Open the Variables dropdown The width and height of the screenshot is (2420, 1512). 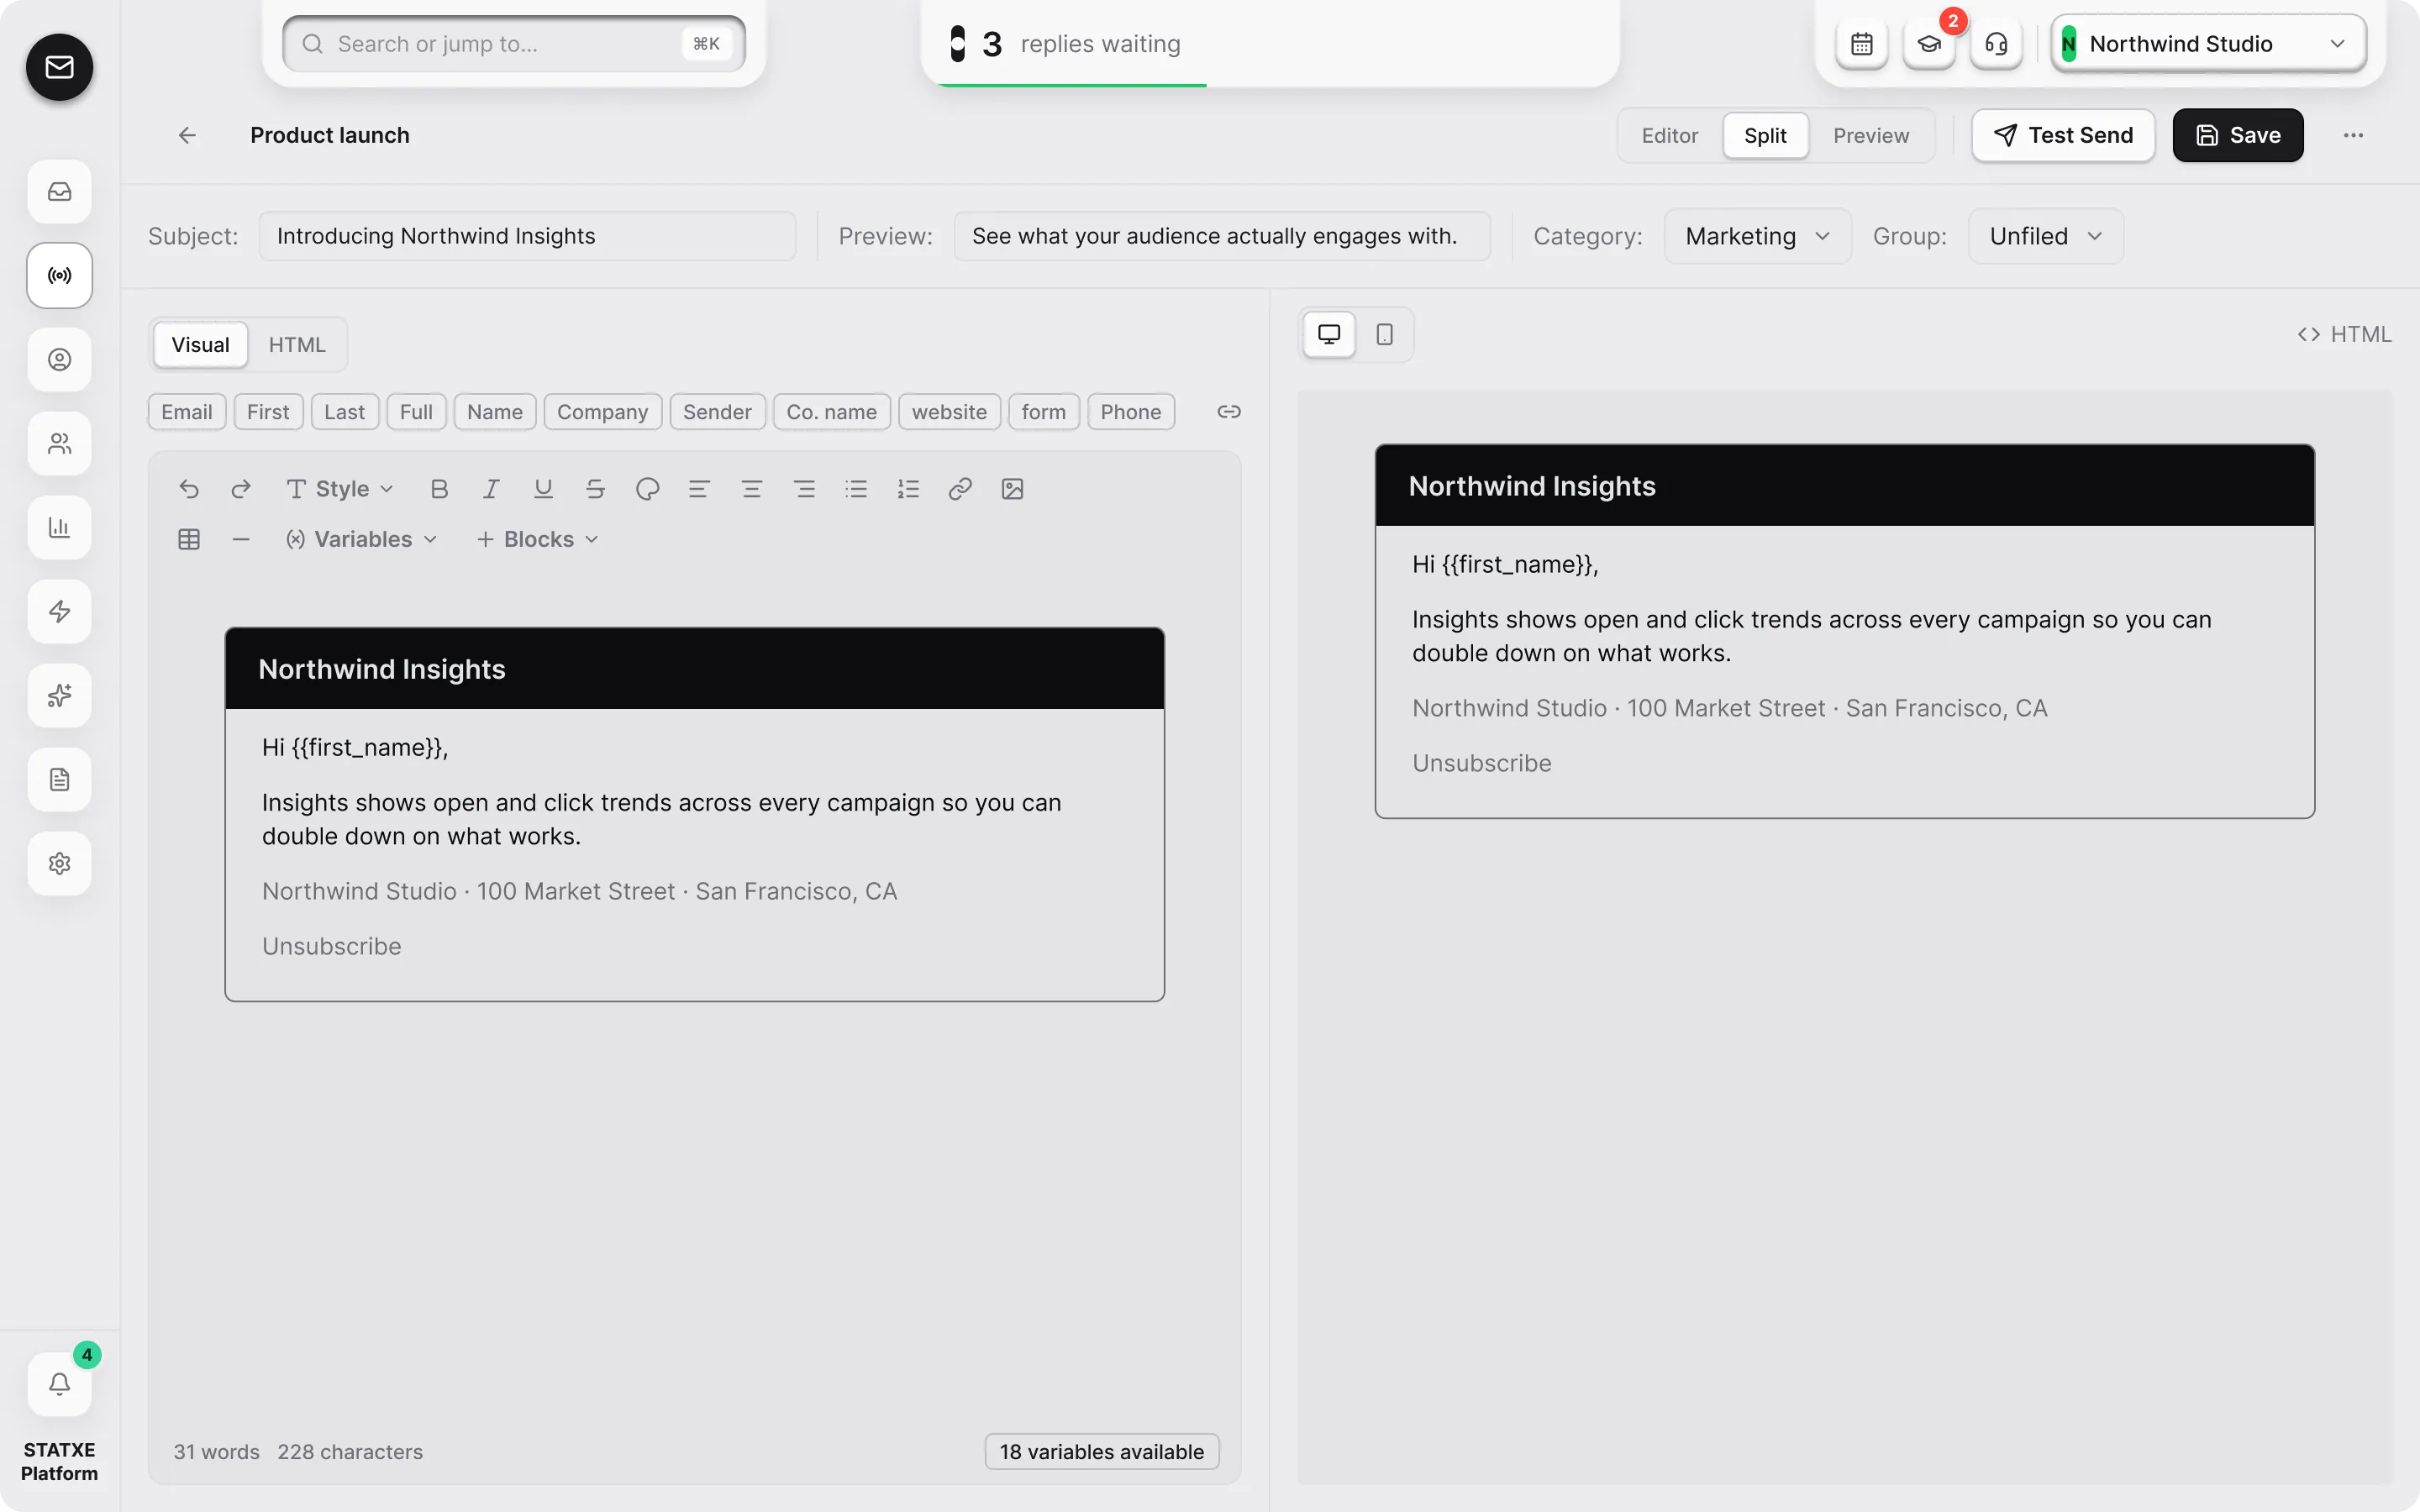click(362, 540)
